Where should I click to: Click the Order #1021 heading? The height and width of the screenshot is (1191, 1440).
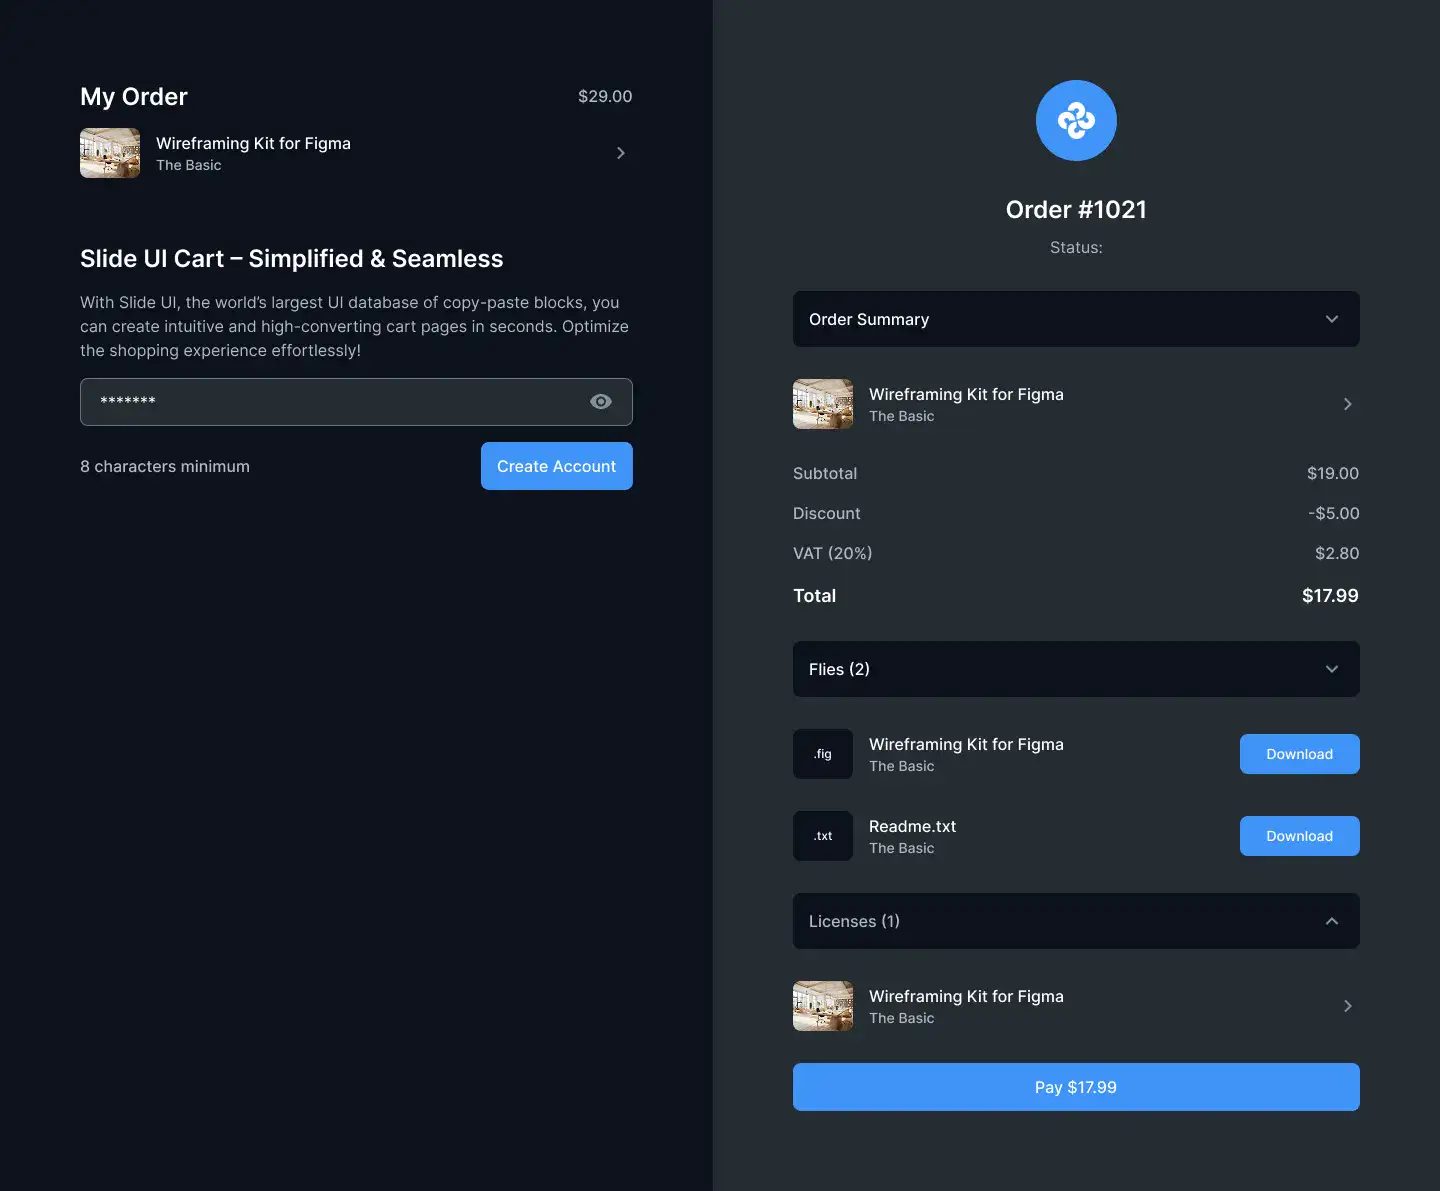(x=1076, y=209)
